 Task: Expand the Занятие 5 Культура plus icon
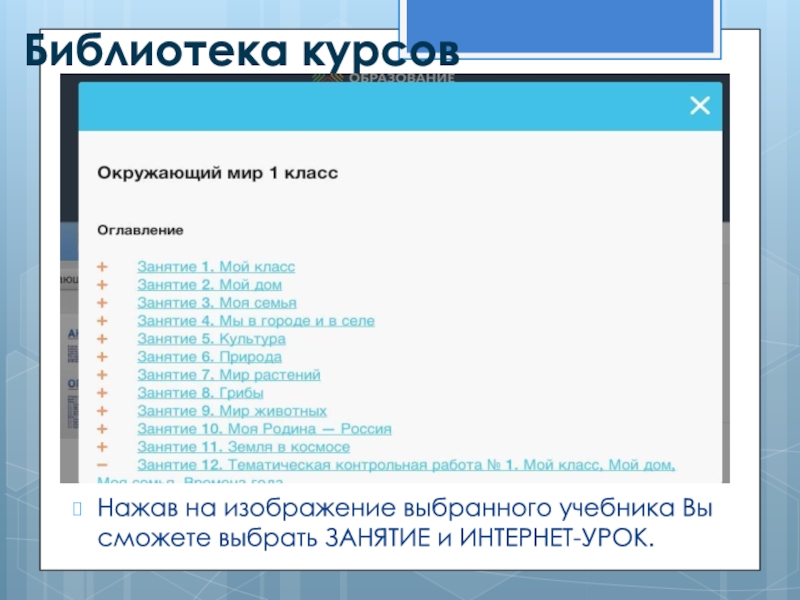pyautogui.click(x=103, y=339)
